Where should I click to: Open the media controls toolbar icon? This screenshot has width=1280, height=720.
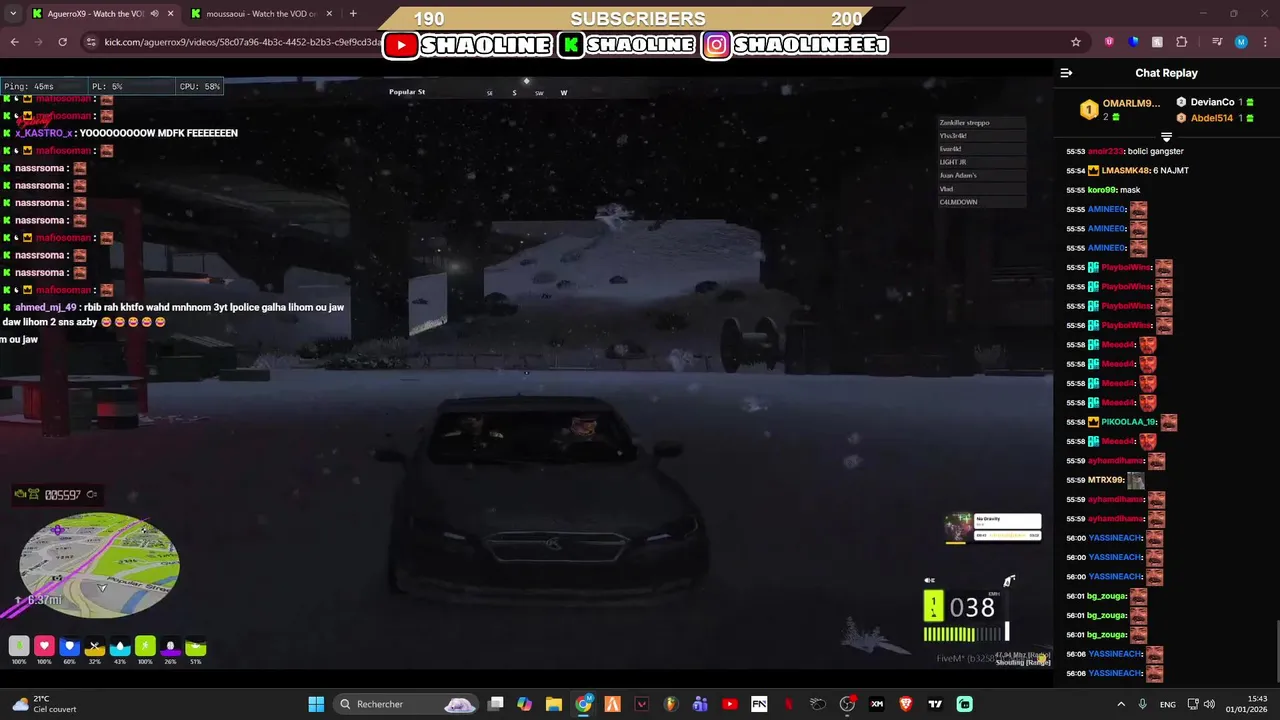click(1217, 42)
